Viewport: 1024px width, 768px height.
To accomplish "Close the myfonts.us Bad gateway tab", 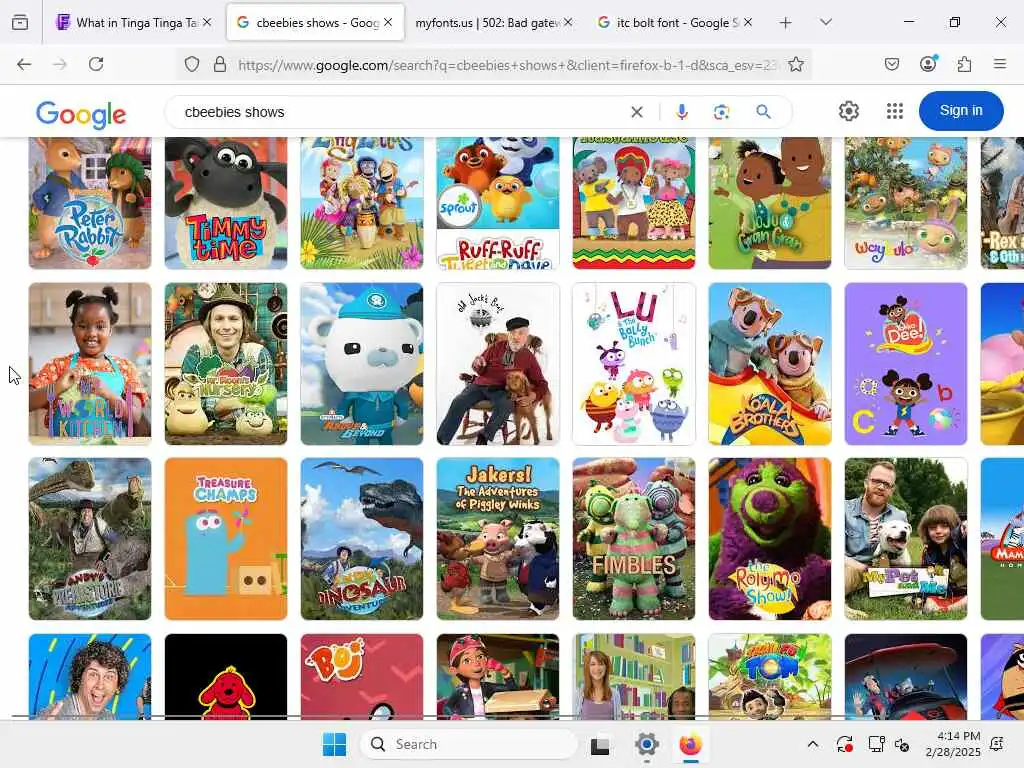I will 568,22.
